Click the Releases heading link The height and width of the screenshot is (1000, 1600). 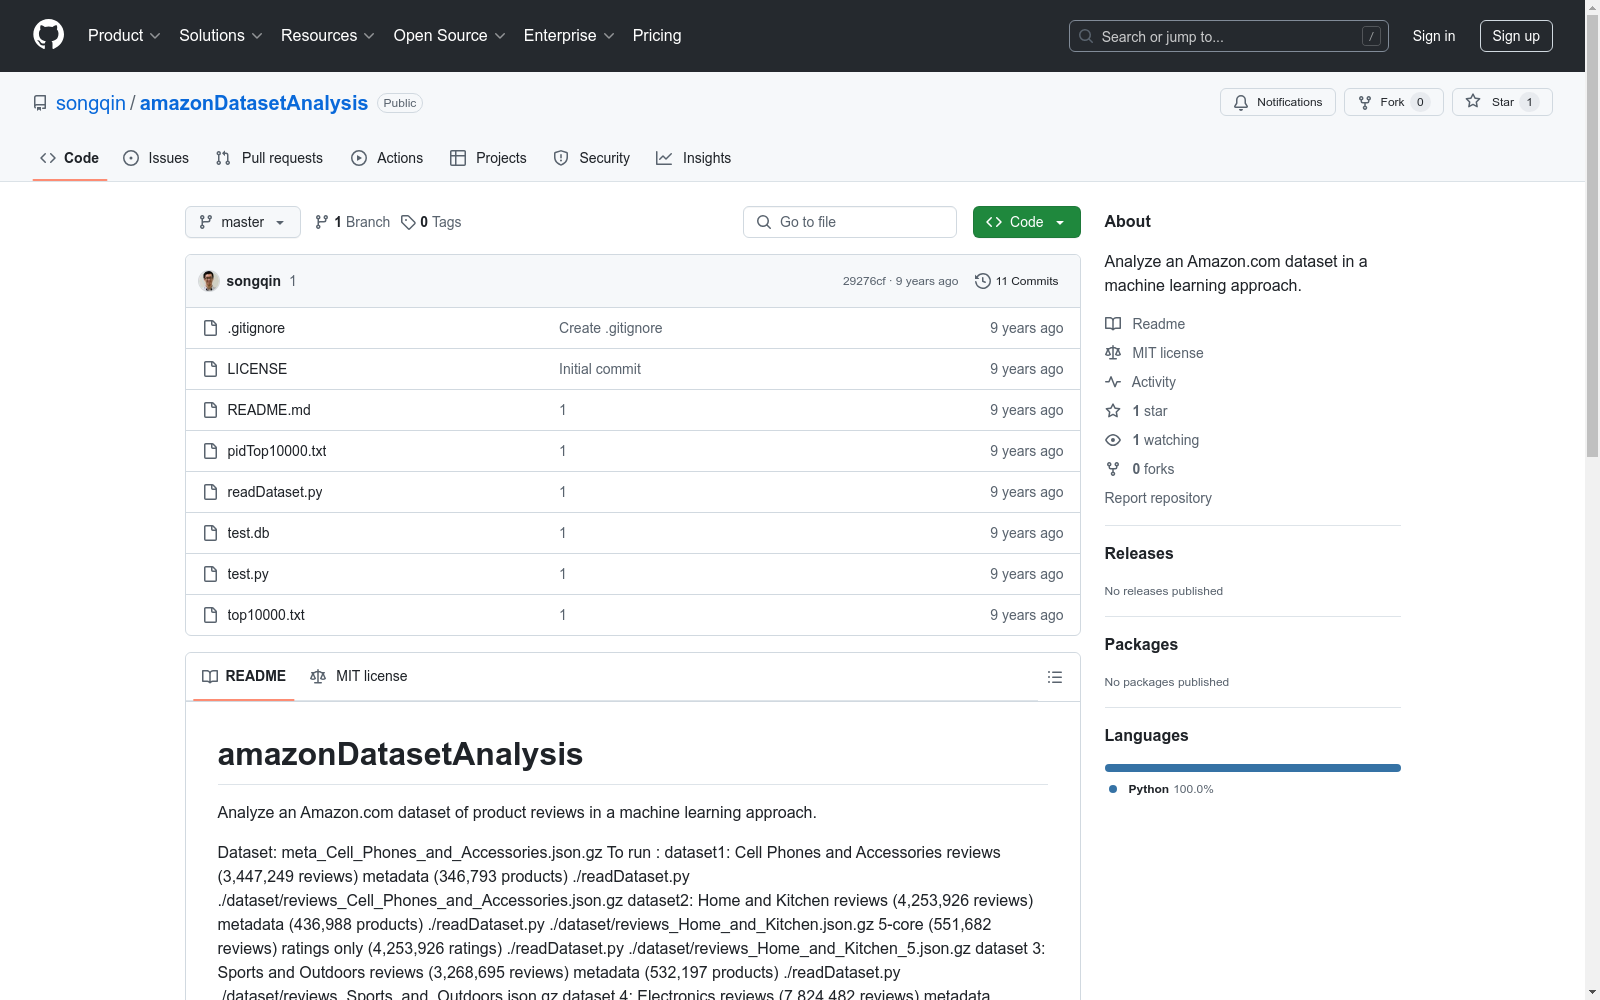(x=1139, y=553)
